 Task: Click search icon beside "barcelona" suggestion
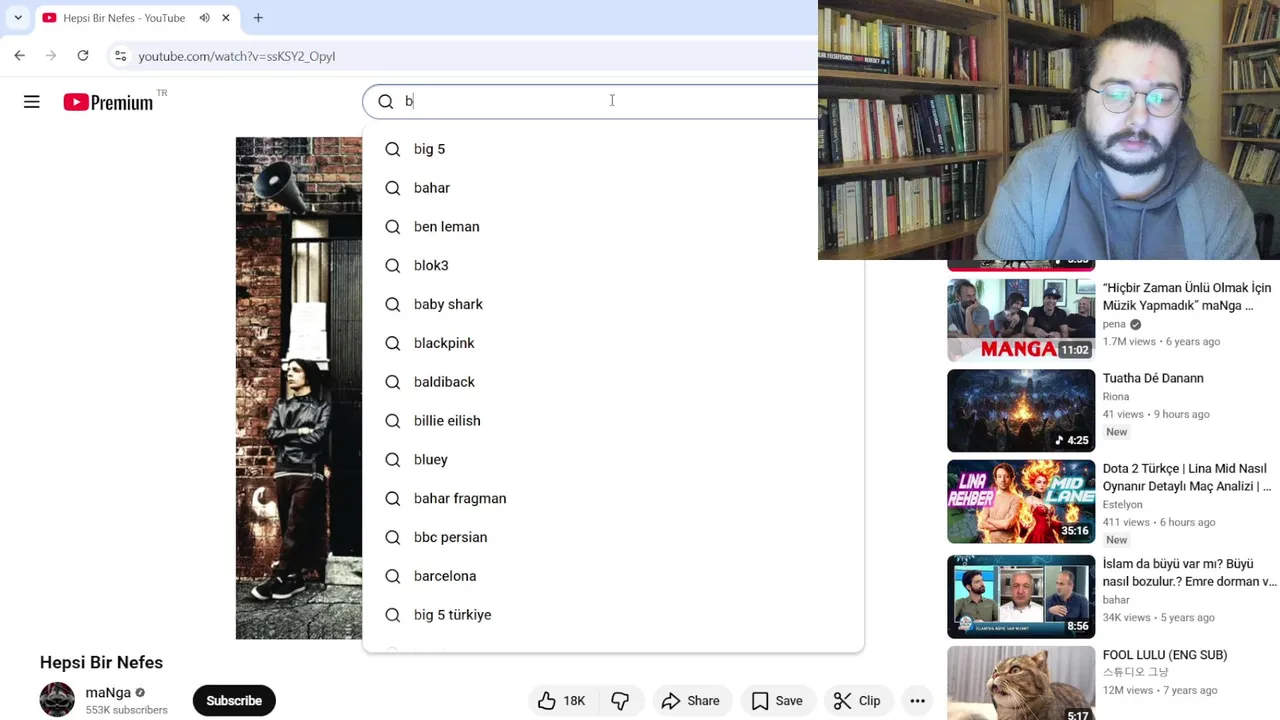coord(393,576)
